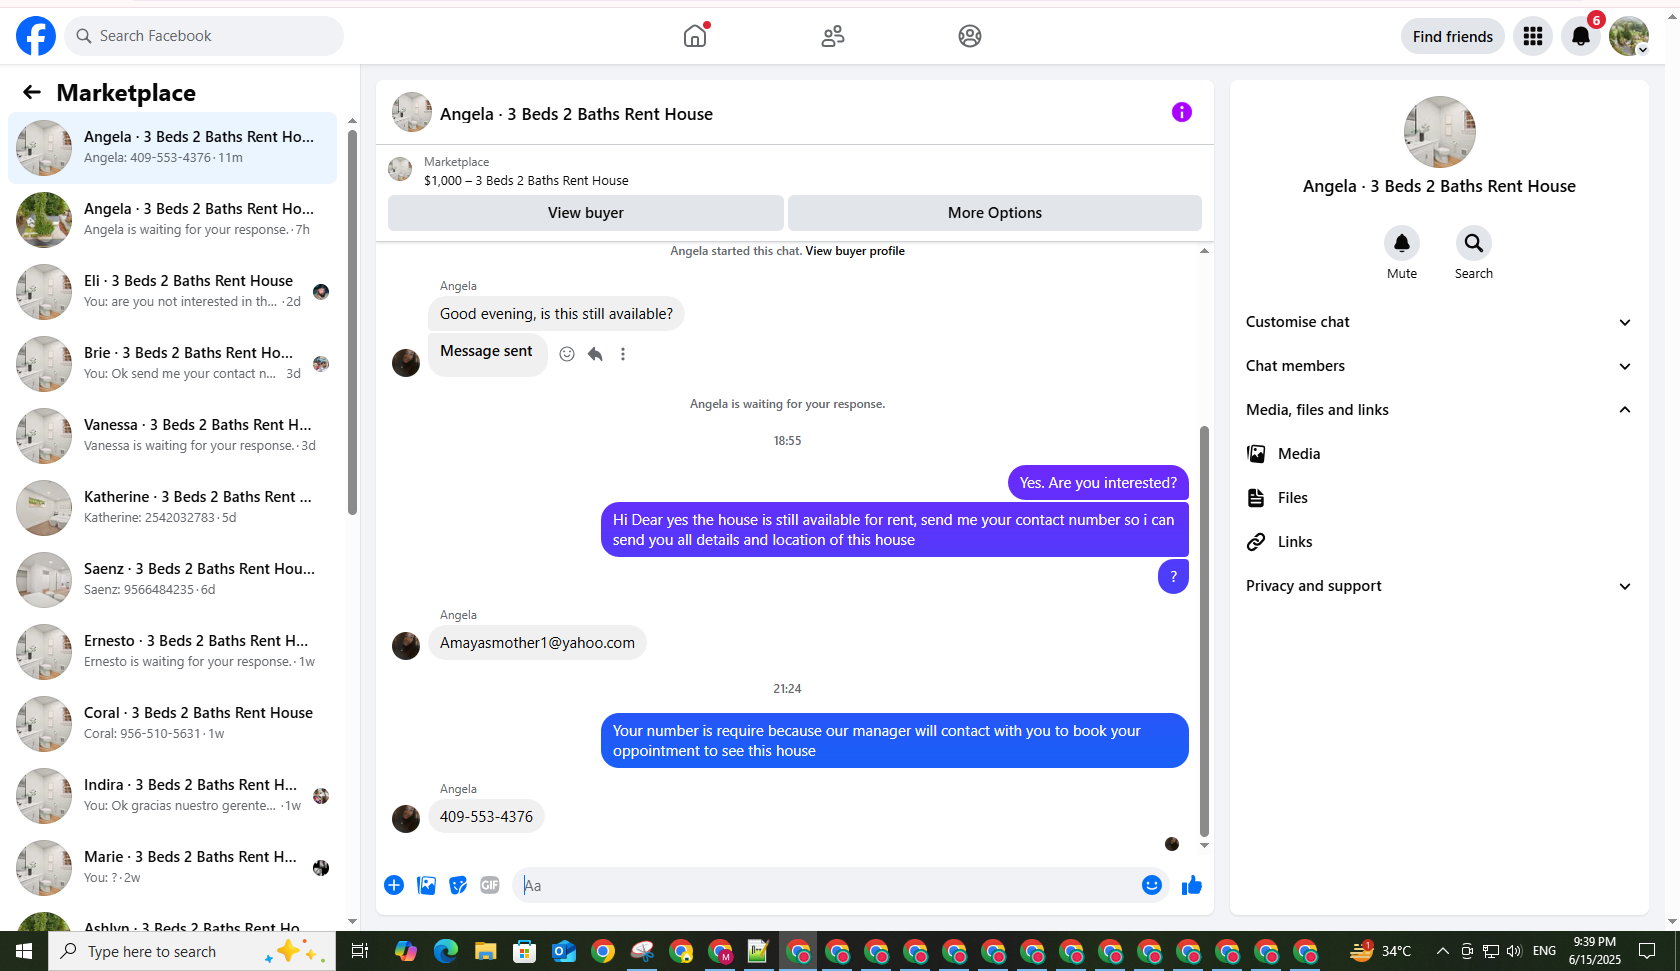Click the More Options button

point(995,213)
